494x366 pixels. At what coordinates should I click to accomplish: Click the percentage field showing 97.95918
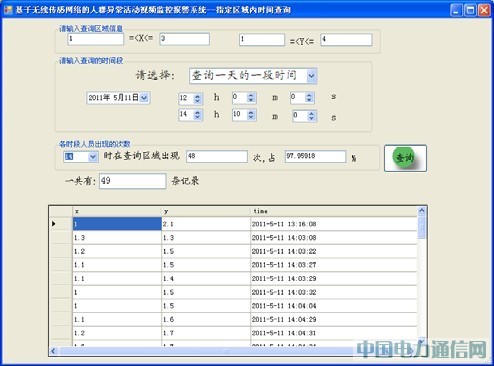(x=315, y=156)
